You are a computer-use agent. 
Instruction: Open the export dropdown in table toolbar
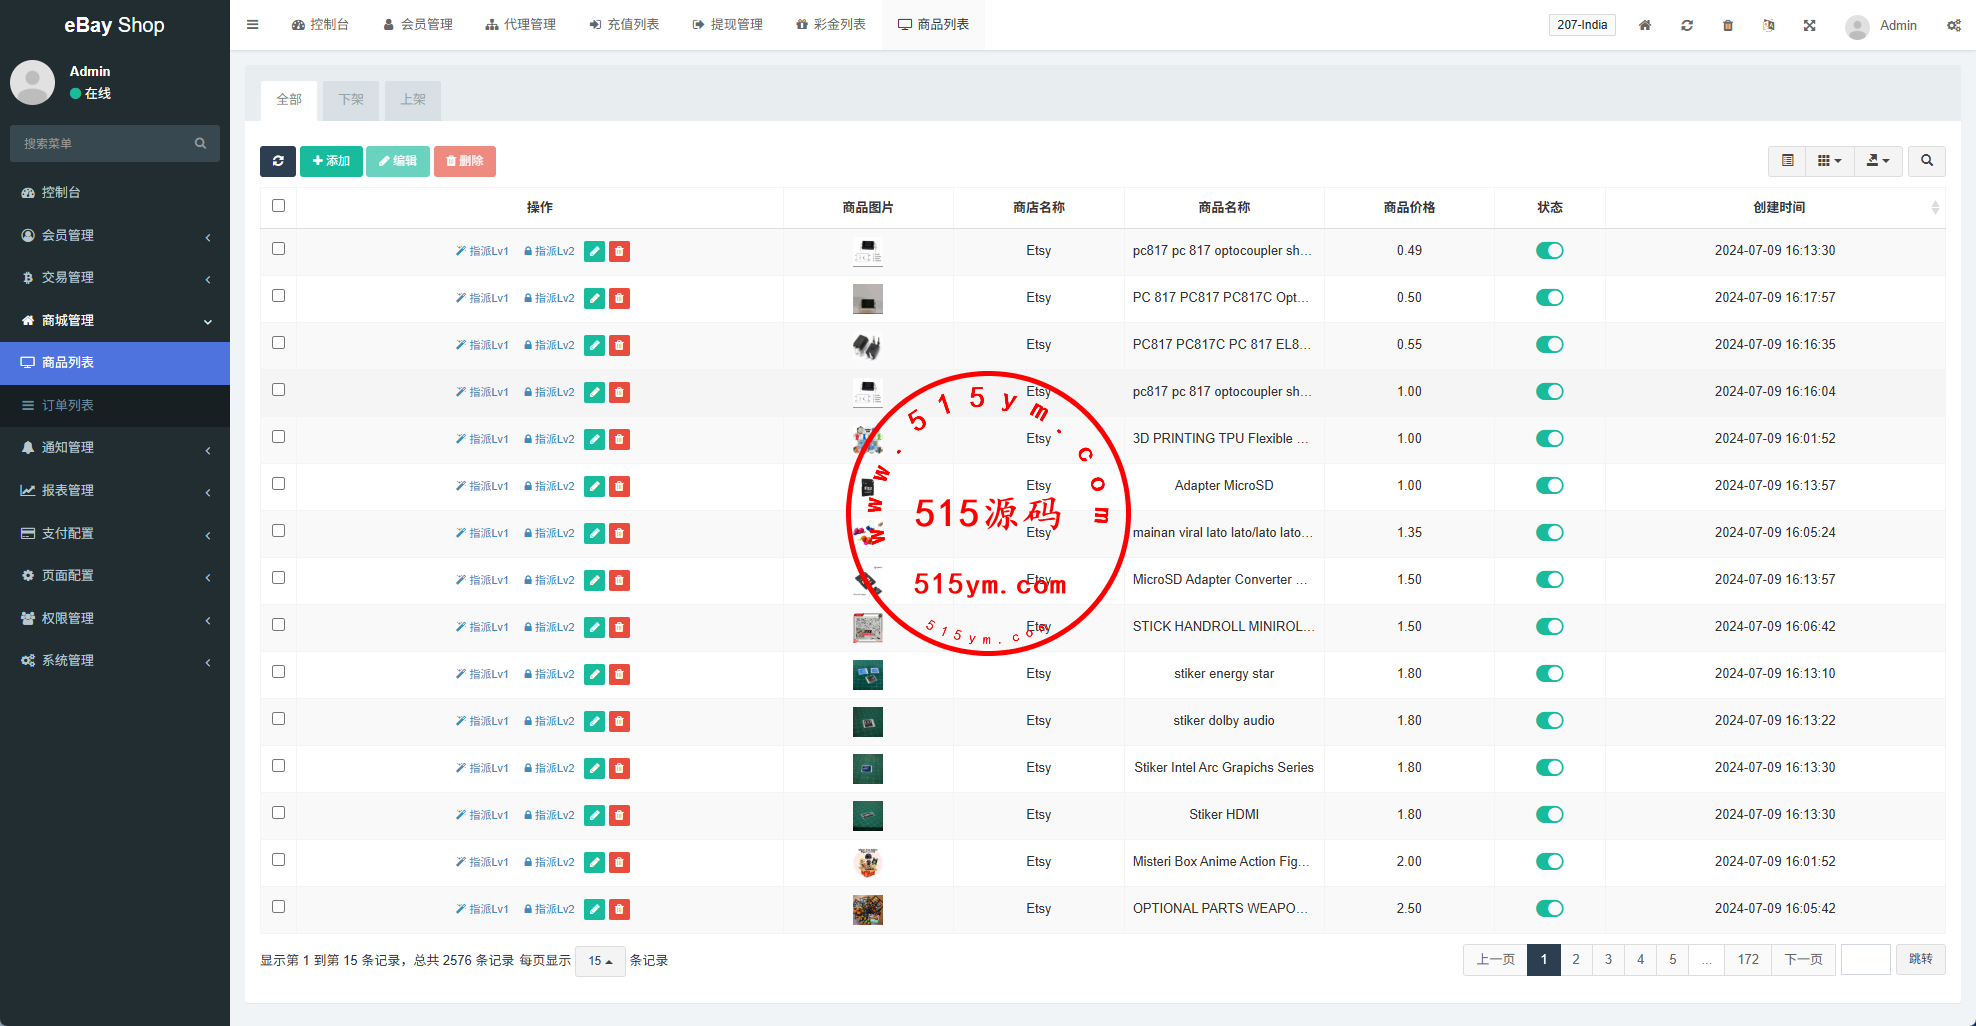pos(1877,161)
